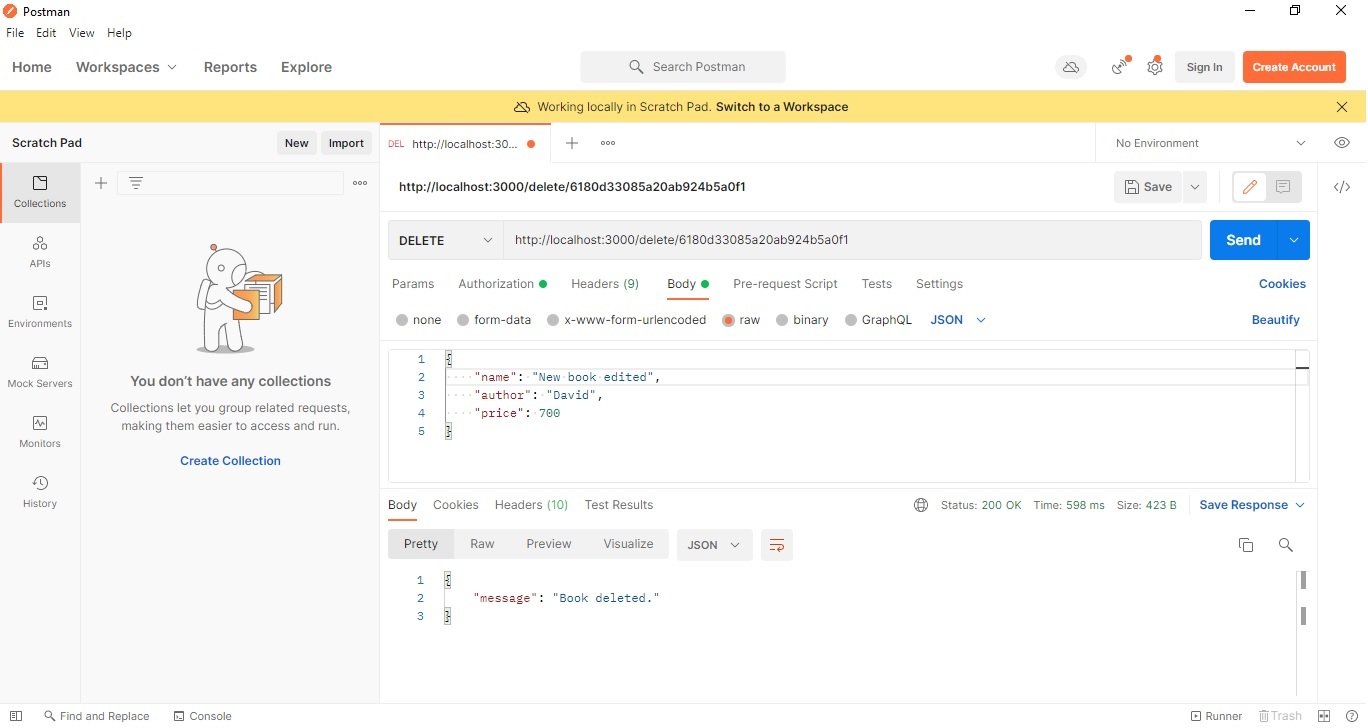
Task: Click the network globe icon in response
Action: click(921, 505)
